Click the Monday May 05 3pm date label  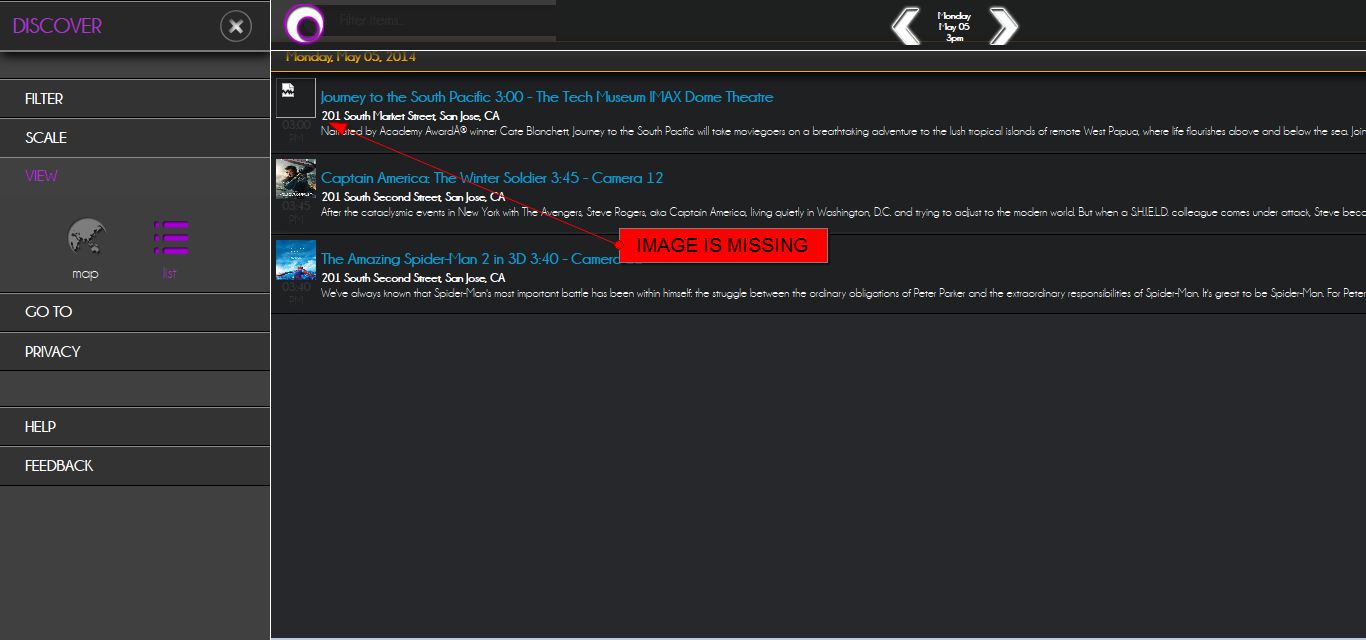pos(954,27)
